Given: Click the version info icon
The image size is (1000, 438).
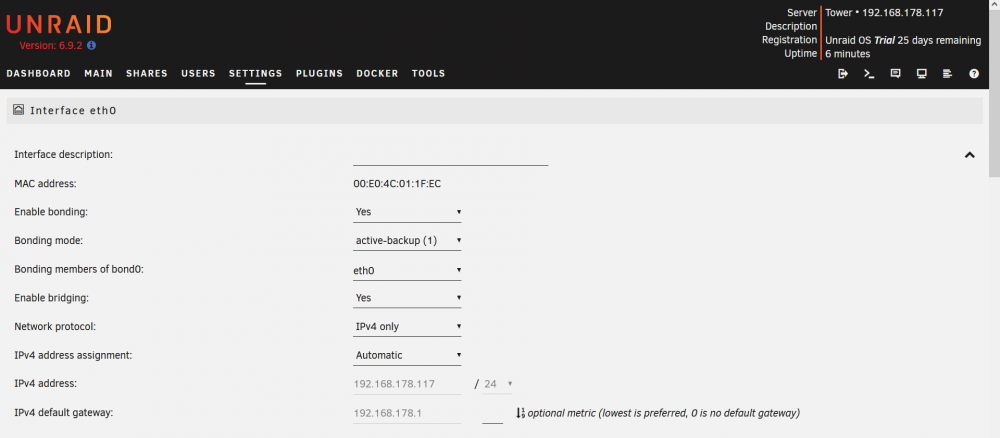Looking at the screenshot, I should [x=91, y=46].
